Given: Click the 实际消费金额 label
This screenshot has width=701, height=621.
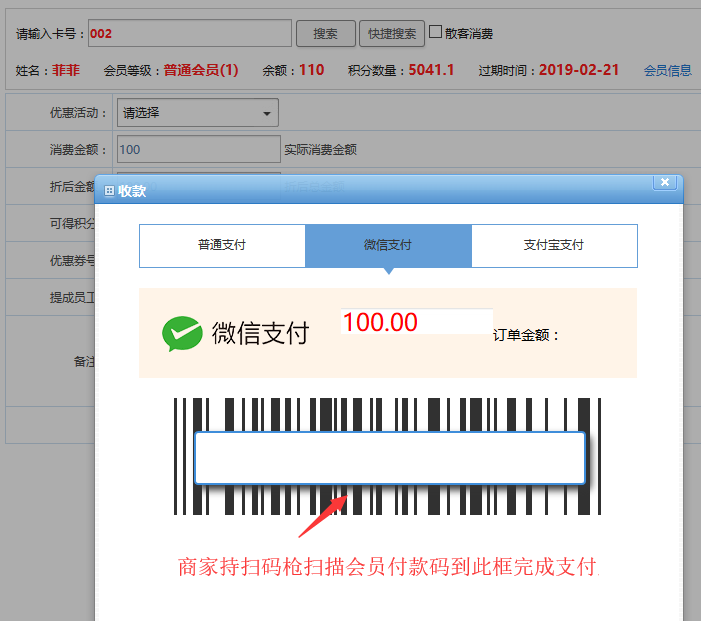Looking at the screenshot, I should point(320,150).
